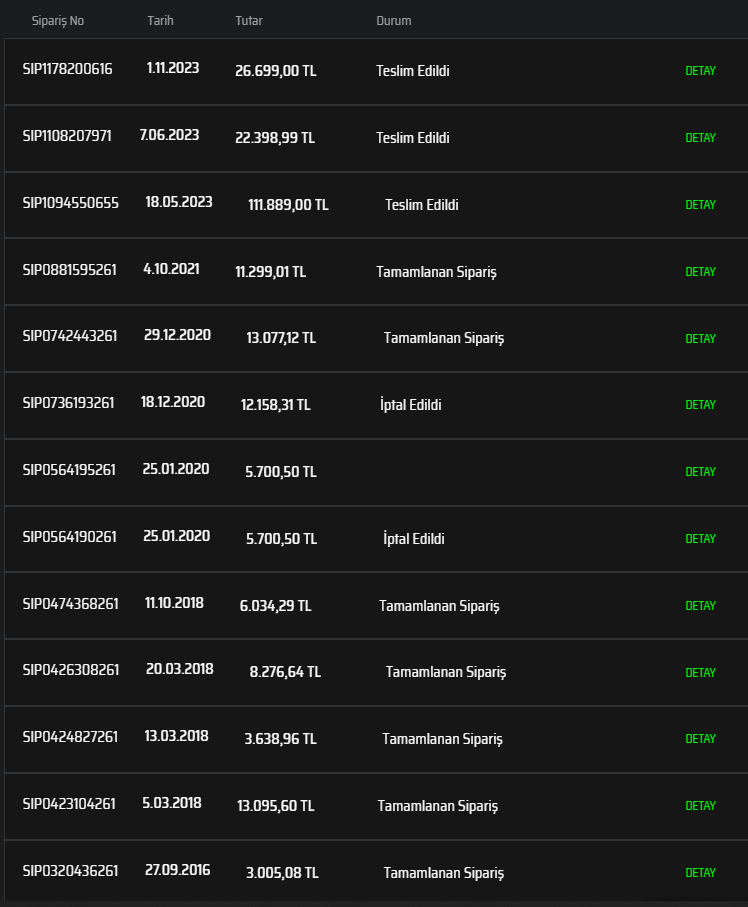Click the 111.889,00 TL amount
The width and height of the screenshot is (748, 907).
click(x=288, y=205)
